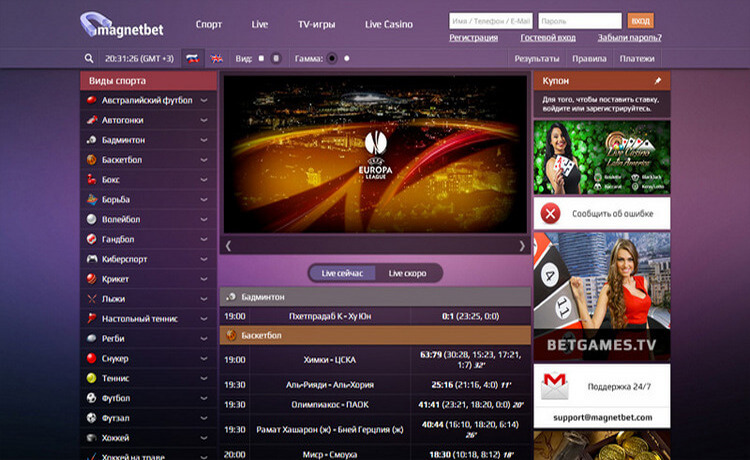Choose the dark Гамма color swatch

[x=332, y=58]
